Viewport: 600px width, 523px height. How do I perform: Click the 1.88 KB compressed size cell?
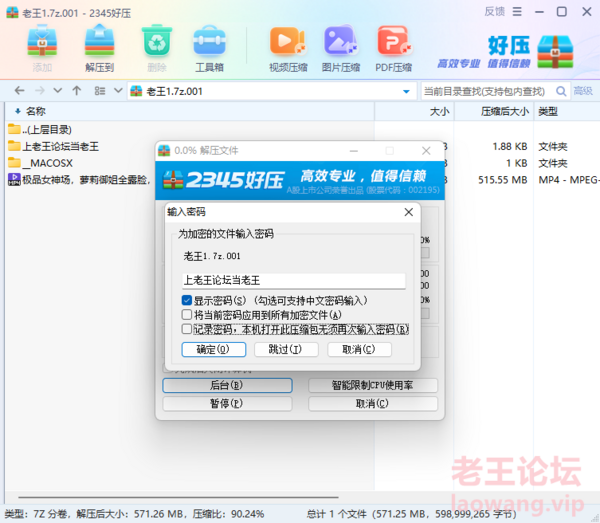coord(510,147)
